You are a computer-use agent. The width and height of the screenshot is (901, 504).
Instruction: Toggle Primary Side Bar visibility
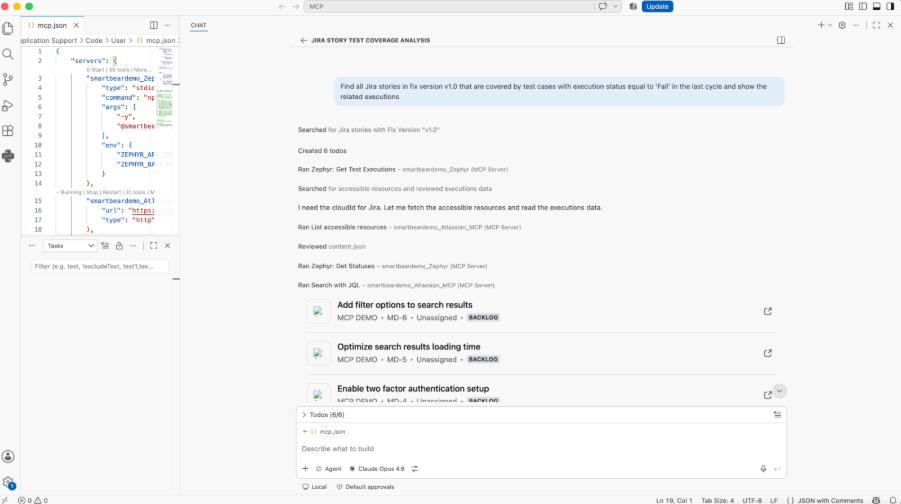pos(863,6)
